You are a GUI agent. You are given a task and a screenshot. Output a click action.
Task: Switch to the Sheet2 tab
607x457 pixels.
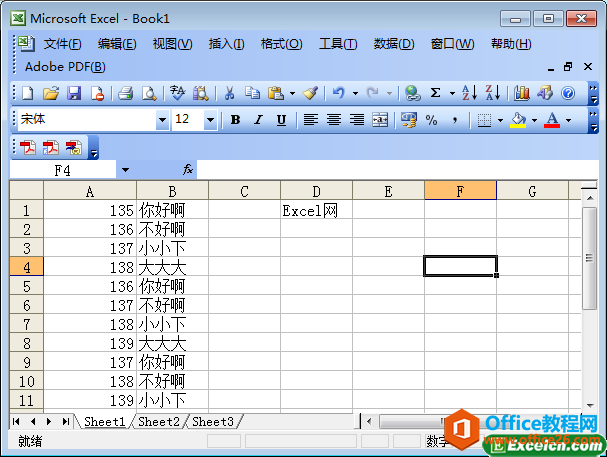159,421
